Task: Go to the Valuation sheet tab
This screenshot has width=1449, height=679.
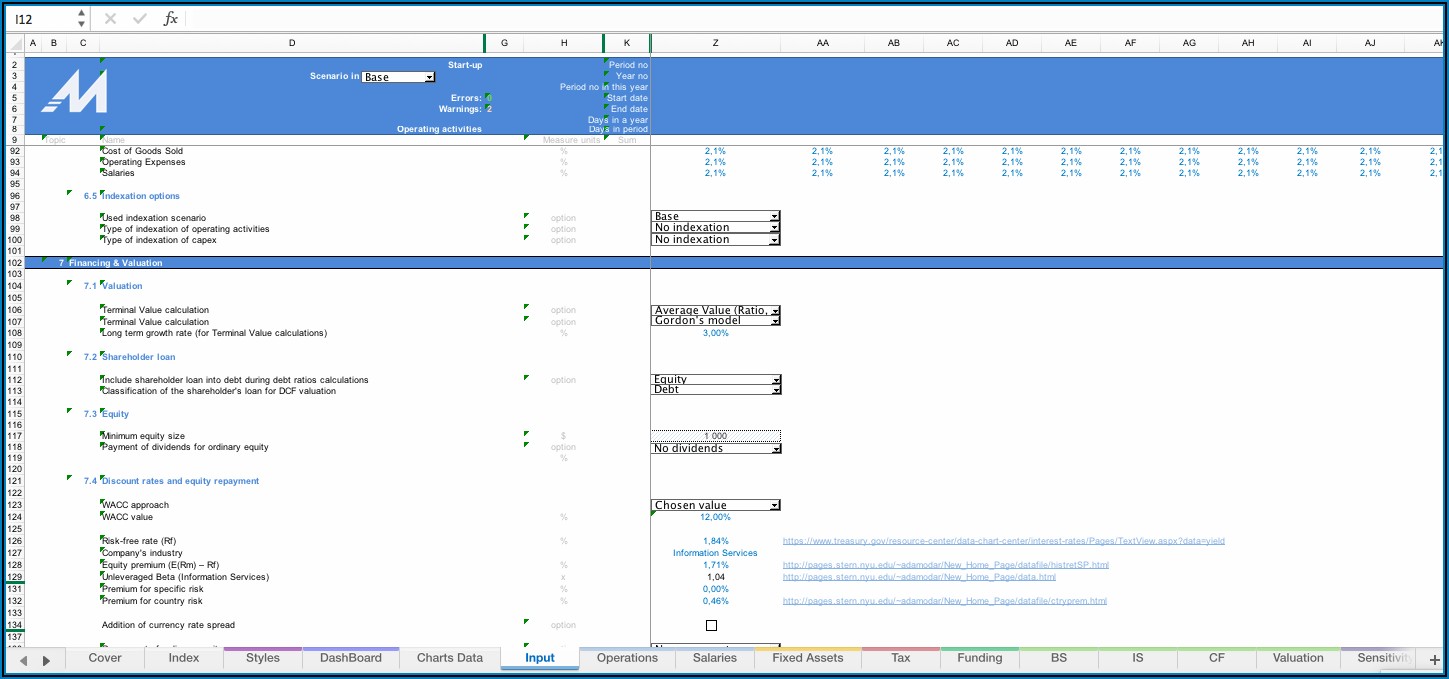Action: pos(1298,658)
